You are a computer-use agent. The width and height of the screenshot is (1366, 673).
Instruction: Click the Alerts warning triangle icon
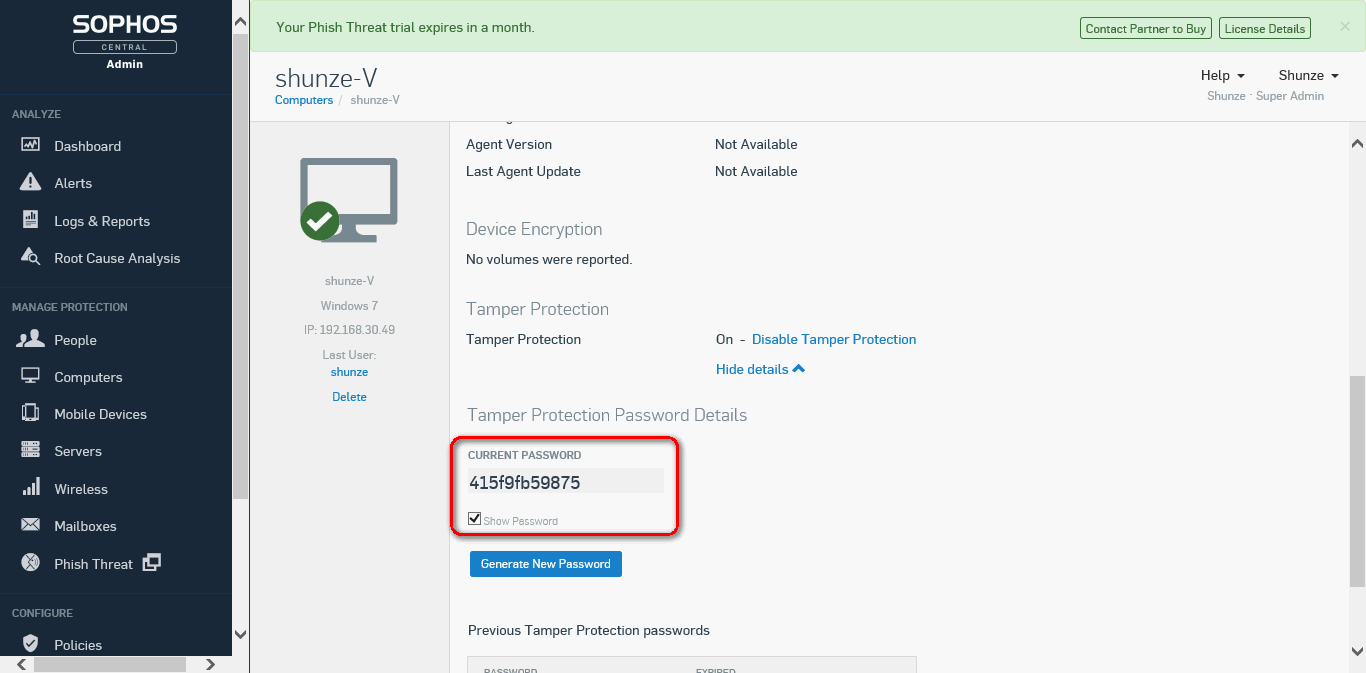(x=31, y=182)
